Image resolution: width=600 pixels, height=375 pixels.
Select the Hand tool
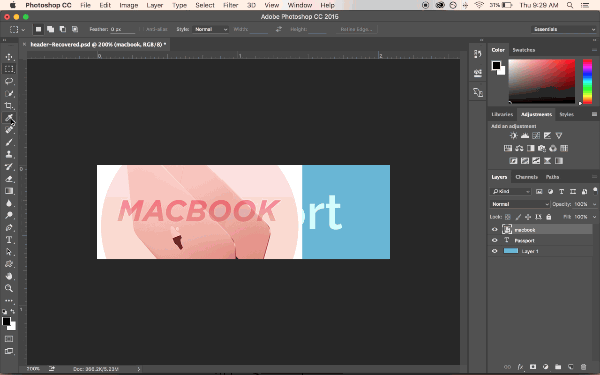pos(9,276)
